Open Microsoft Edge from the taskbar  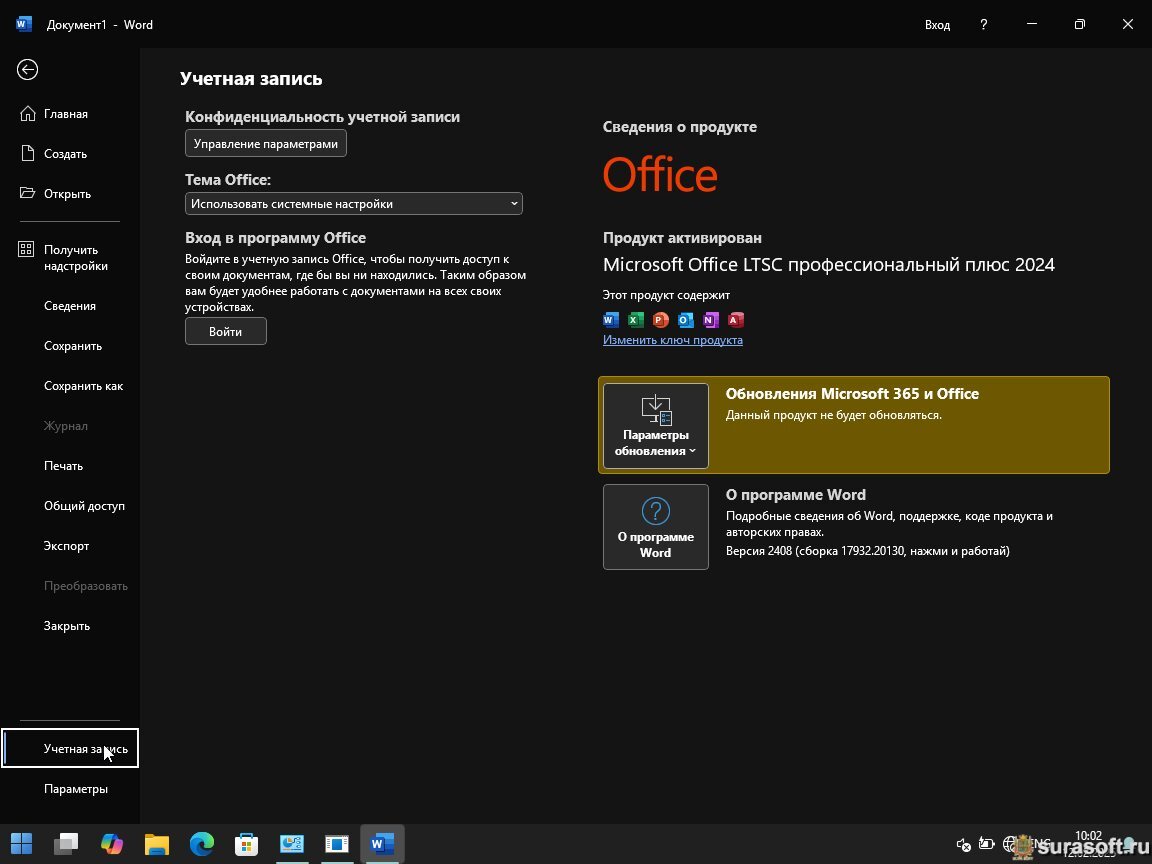(201, 843)
